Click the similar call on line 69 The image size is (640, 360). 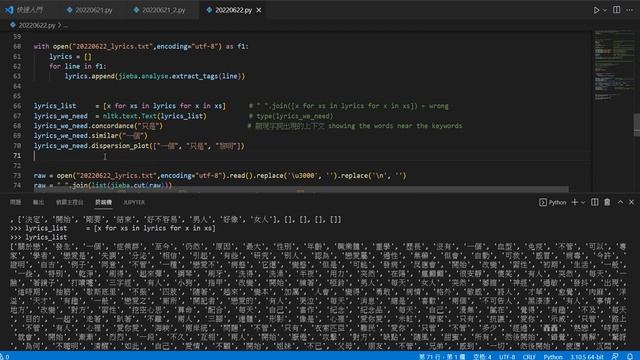91,136
